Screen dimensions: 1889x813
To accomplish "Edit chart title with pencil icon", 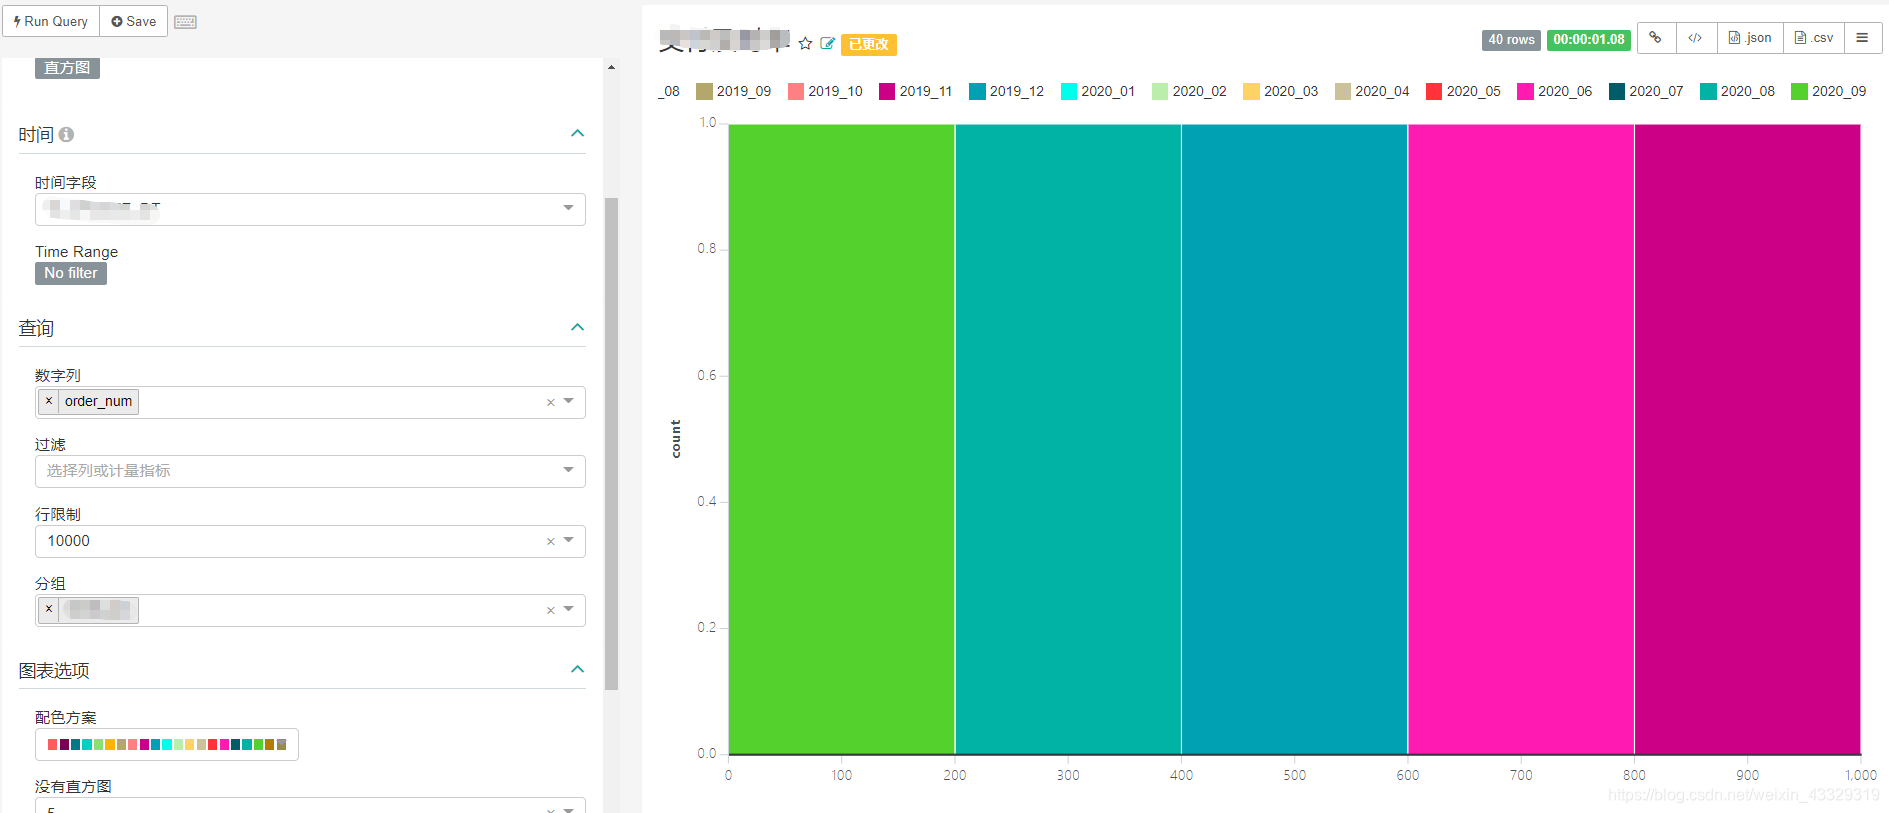I will click(827, 43).
